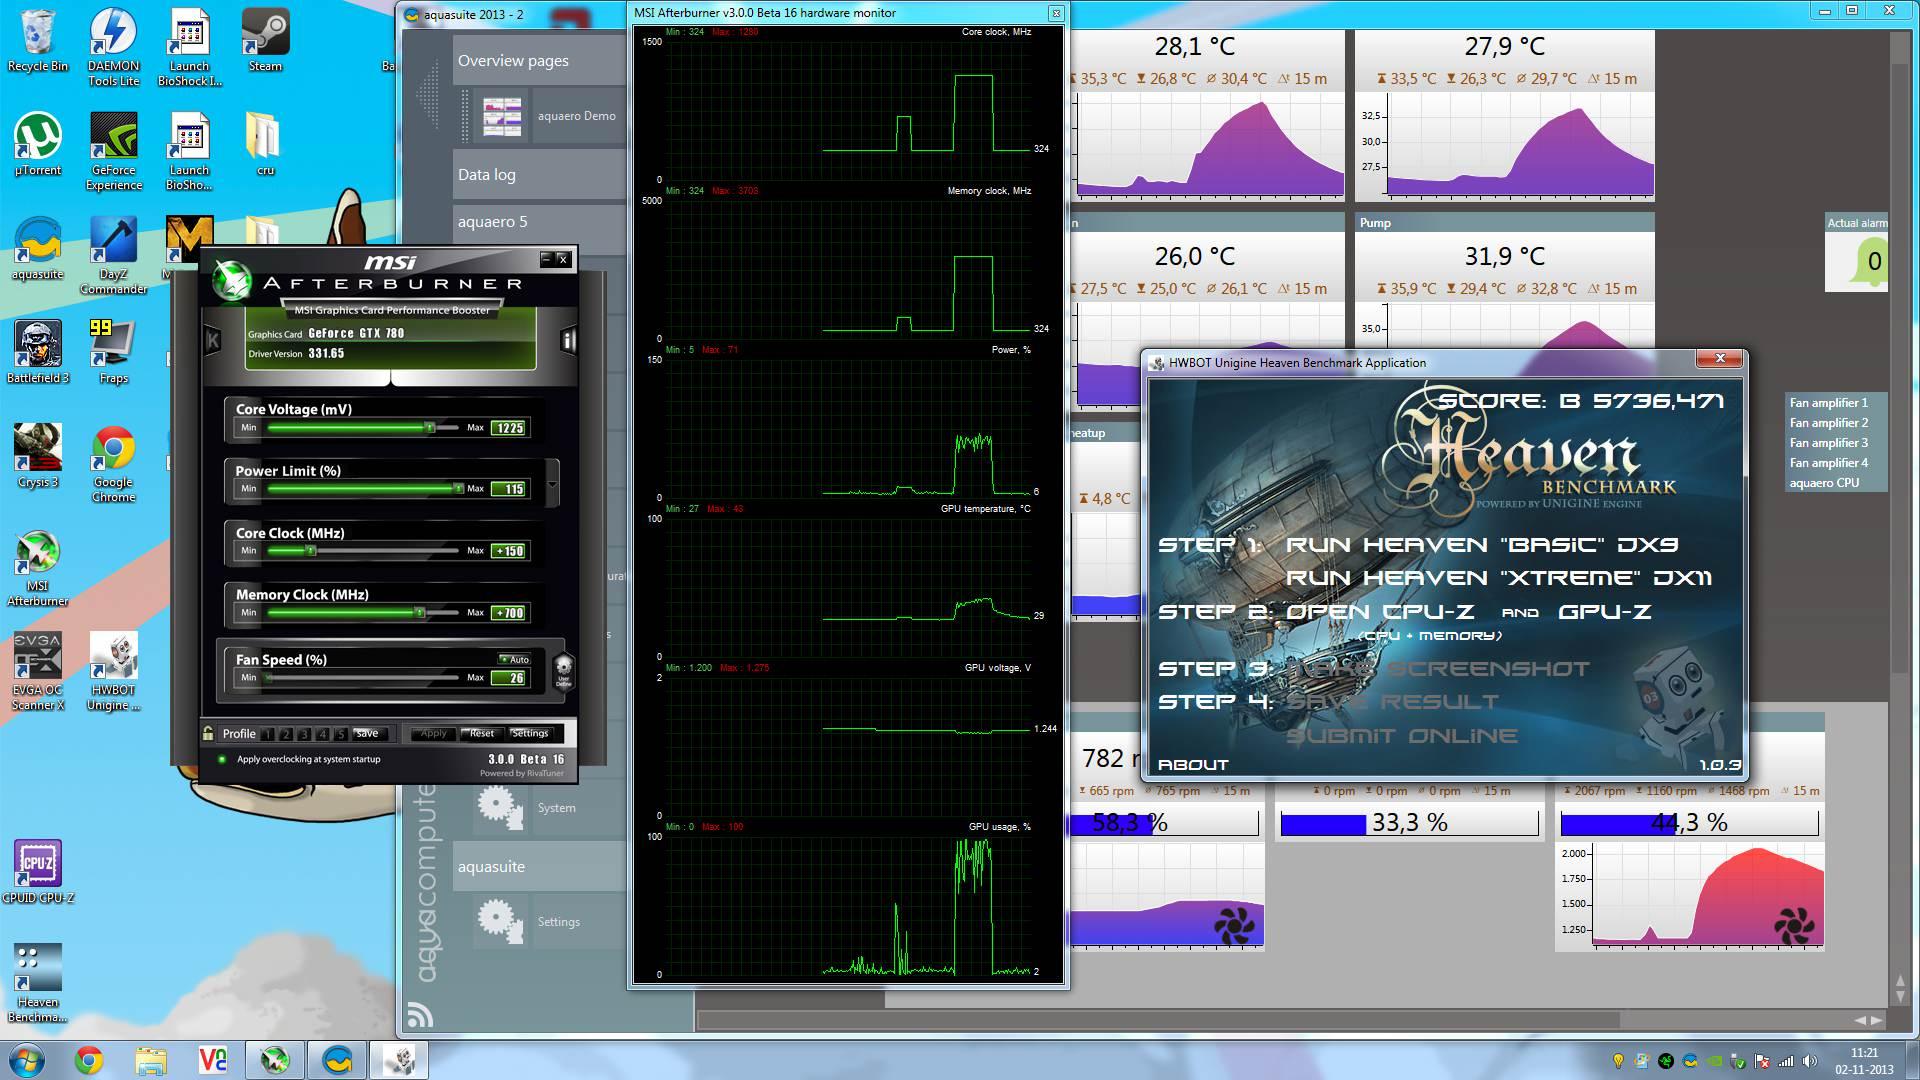The height and width of the screenshot is (1080, 1920).
Task: Open the Steam desktop shortcut
Action: coord(265,41)
